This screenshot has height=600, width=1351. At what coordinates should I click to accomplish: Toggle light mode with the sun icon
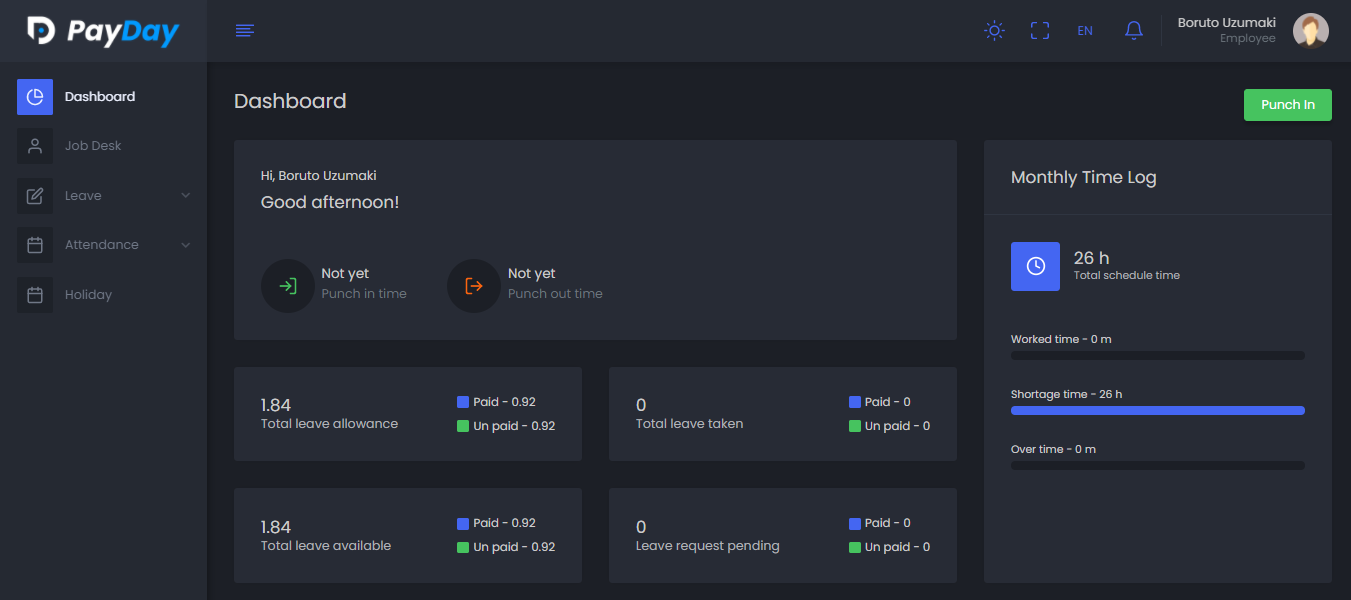994,31
